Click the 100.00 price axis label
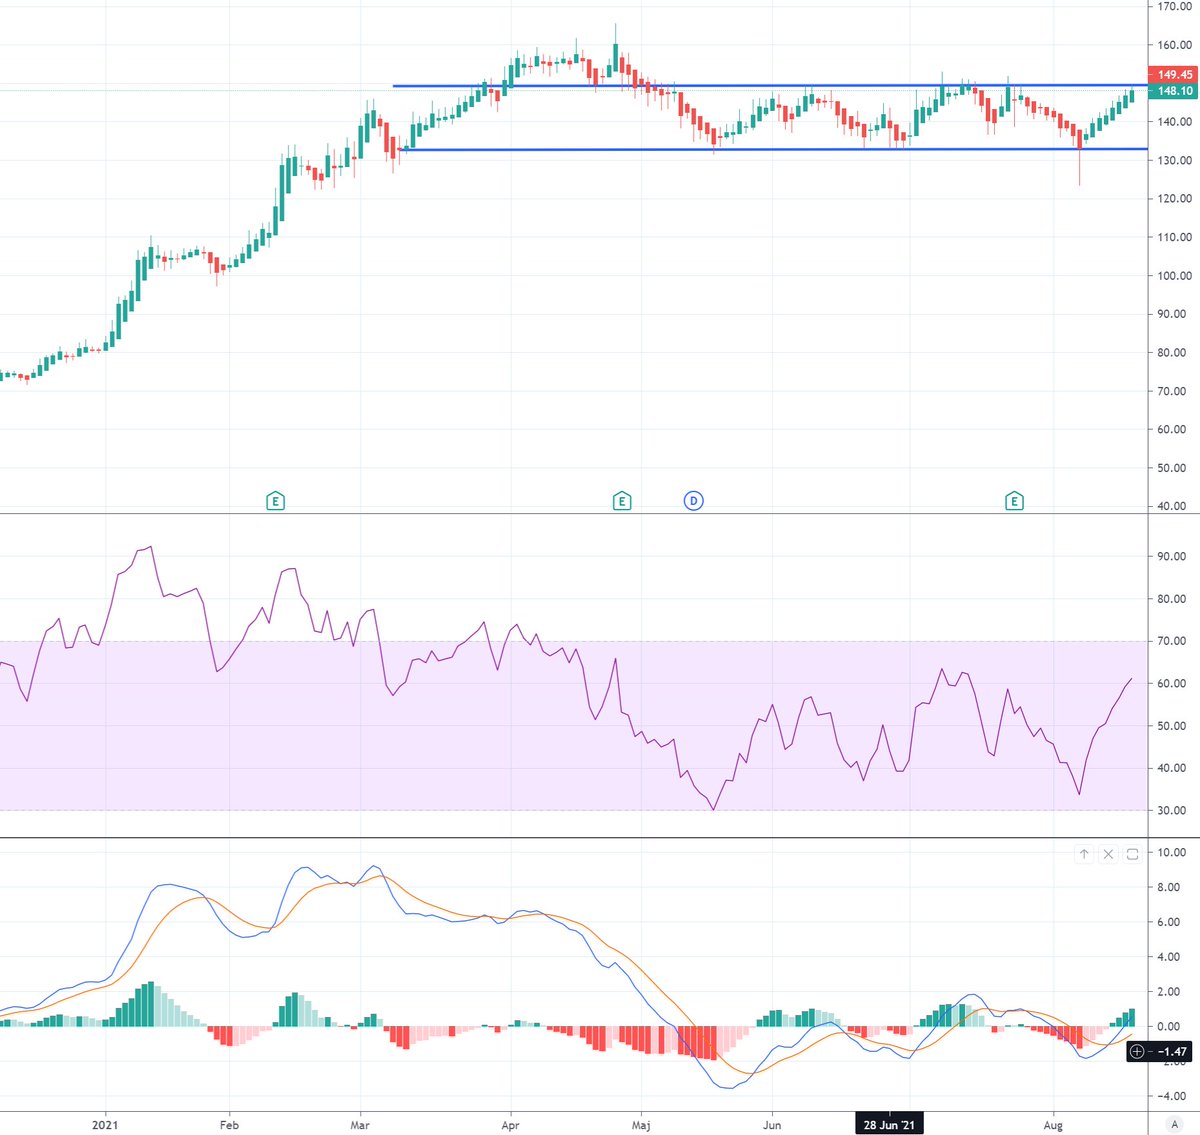 (x=1174, y=275)
